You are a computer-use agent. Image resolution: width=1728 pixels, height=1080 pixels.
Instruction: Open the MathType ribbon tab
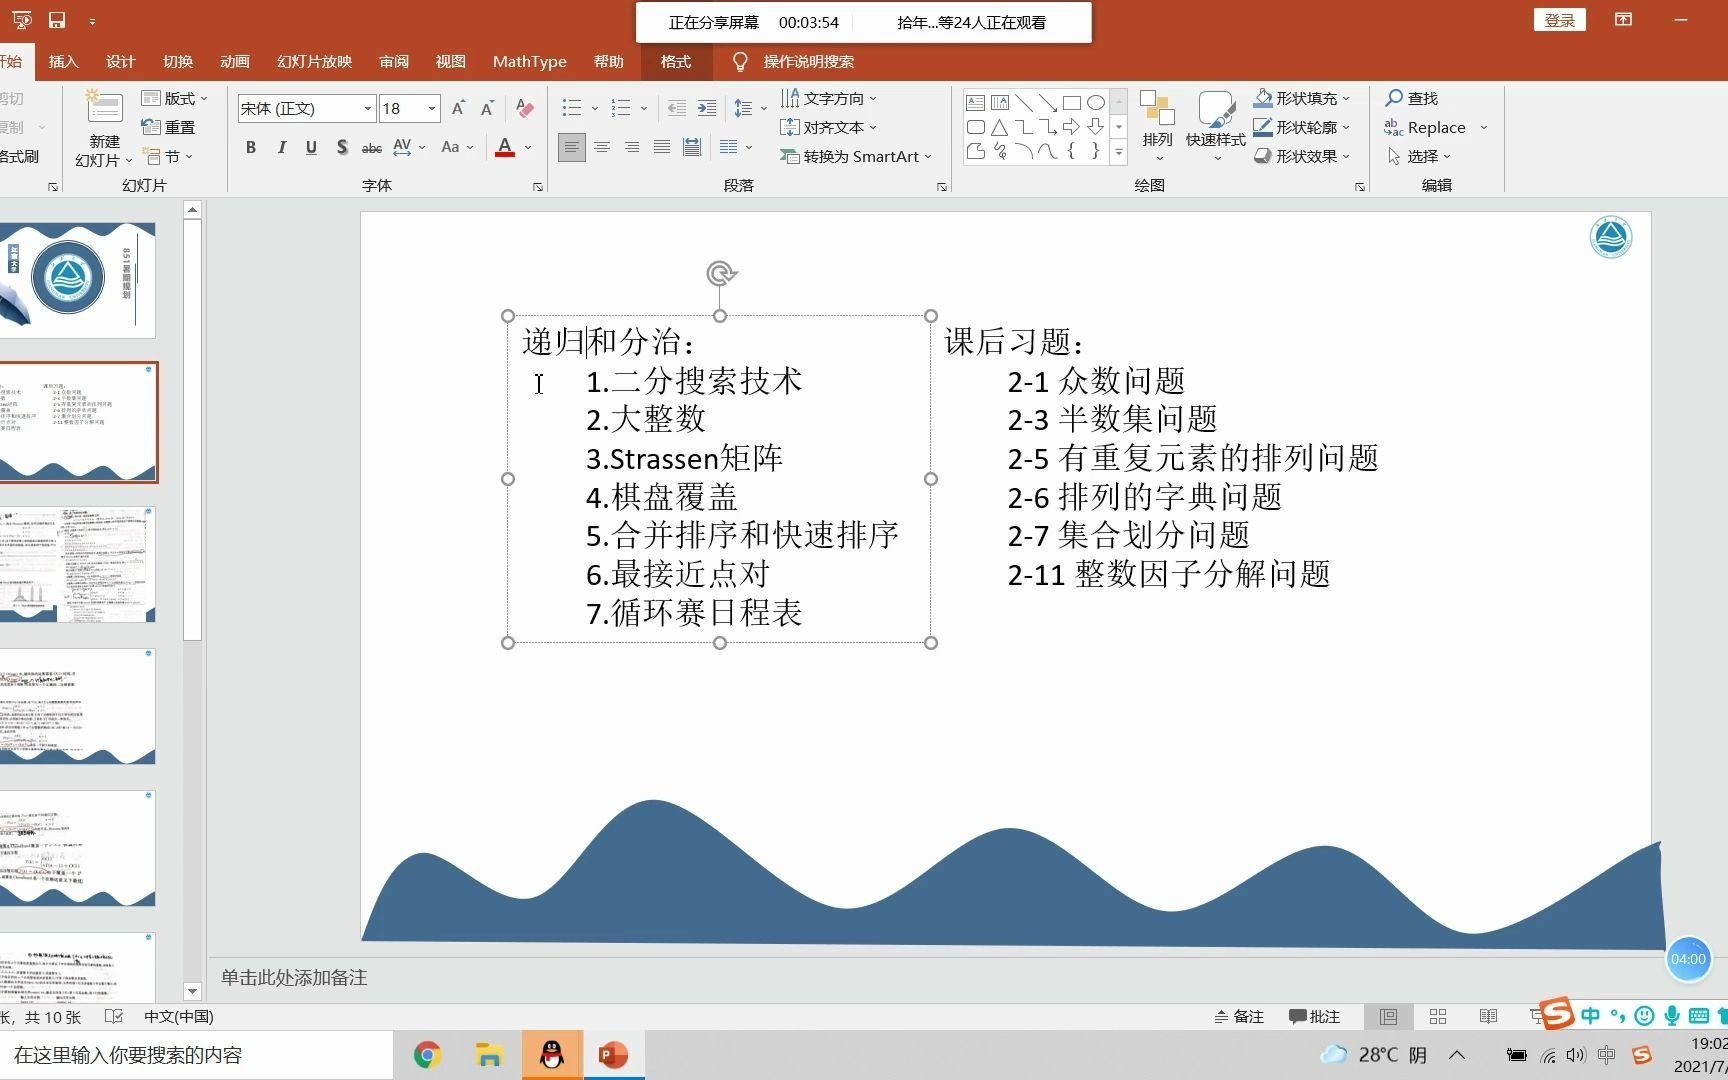(x=529, y=61)
